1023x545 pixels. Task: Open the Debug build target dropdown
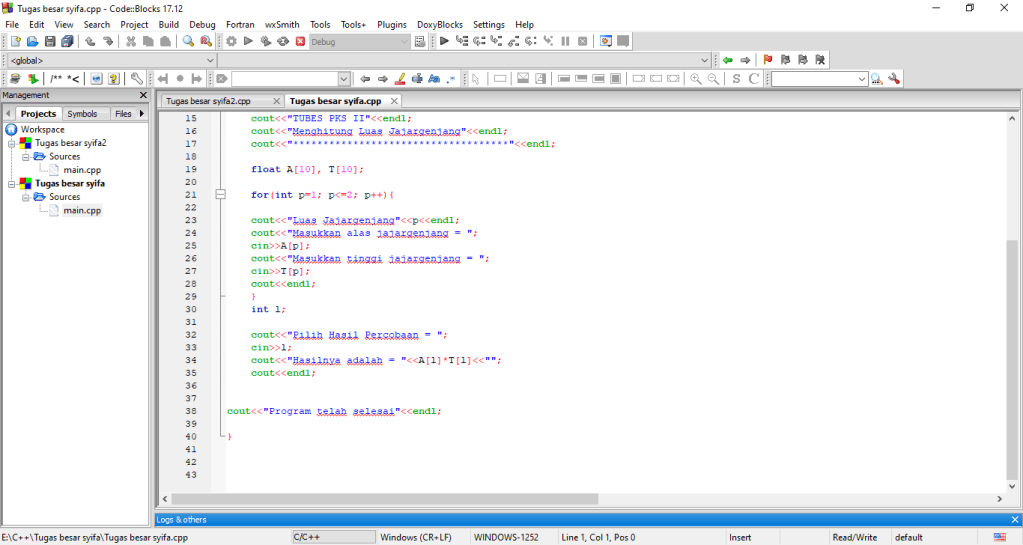point(405,42)
